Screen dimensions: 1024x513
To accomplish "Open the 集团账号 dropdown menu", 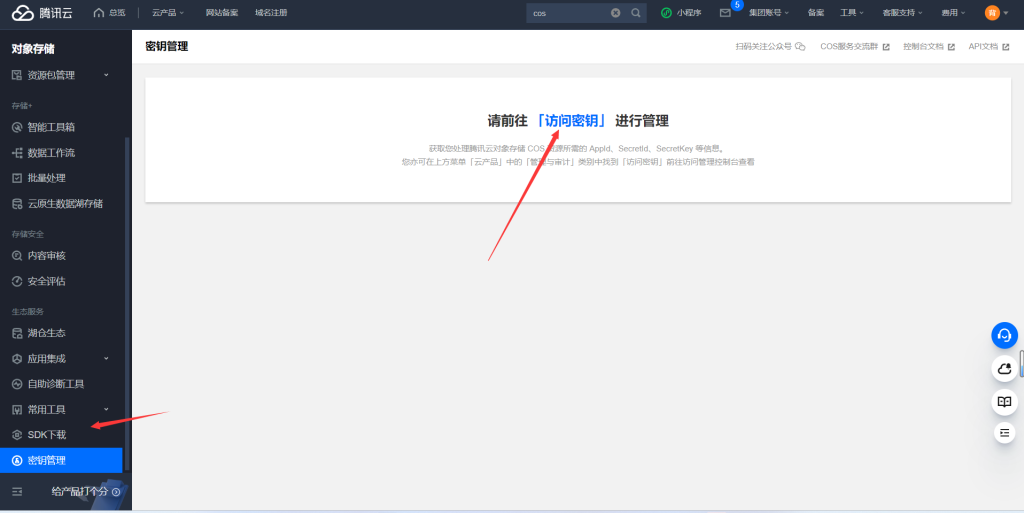I will (768, 13).
